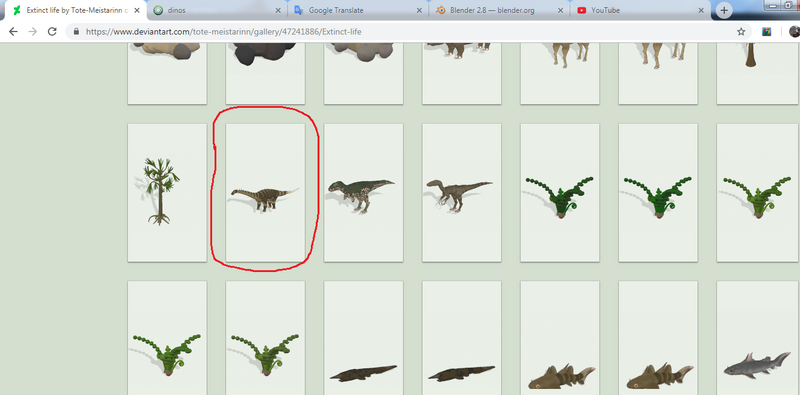
Task: Switch to the Blender 2.8 — blender.org tab
Action: point(500,10)
